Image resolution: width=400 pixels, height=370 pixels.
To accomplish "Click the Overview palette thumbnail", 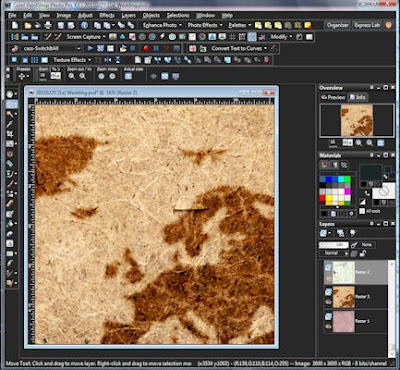I will point(357,120).
